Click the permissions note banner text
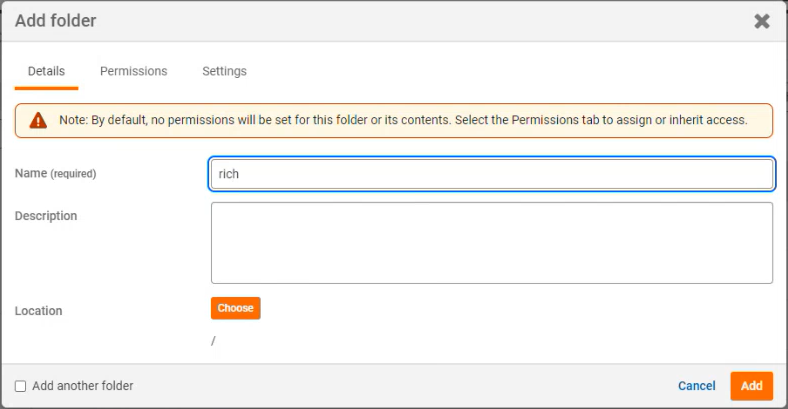Viewport: 788px width, 409px height. coord(402,120)
